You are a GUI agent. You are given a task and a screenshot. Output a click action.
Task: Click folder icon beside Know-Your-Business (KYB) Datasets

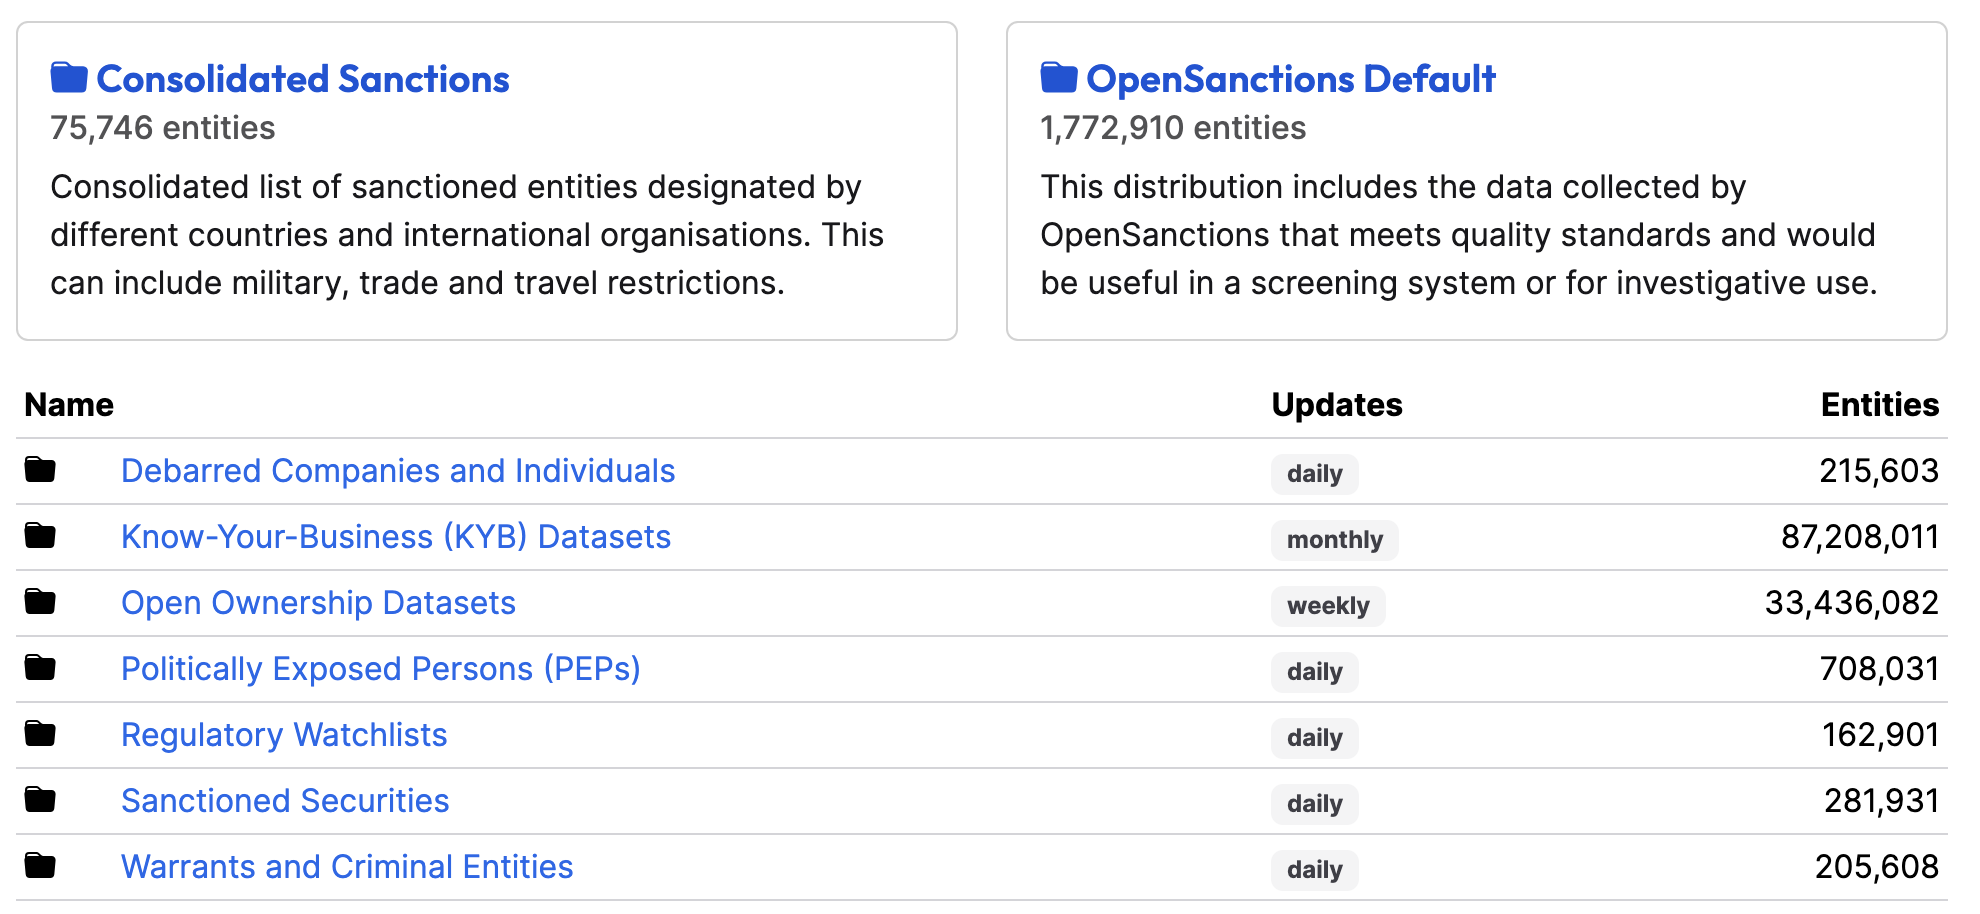click(40, 535)
